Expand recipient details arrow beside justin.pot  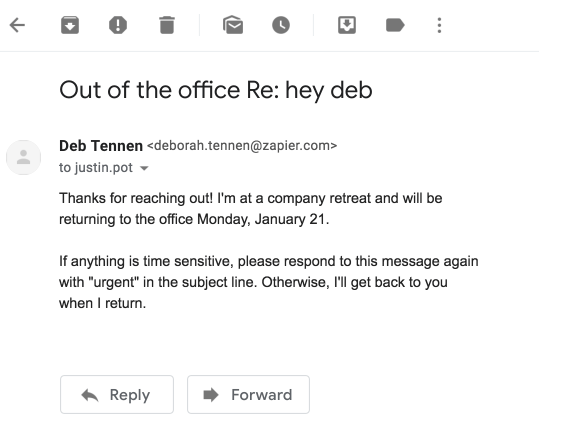[144, 168]
